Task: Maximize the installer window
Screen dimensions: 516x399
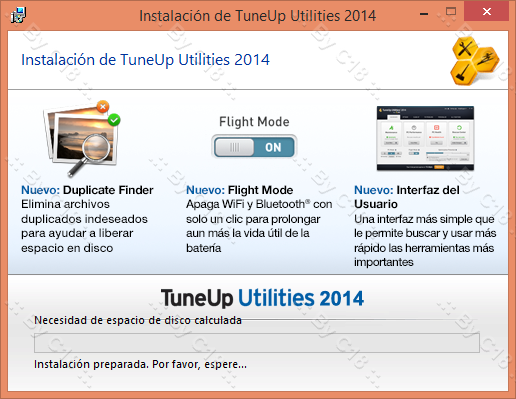Action: point(451,12)
